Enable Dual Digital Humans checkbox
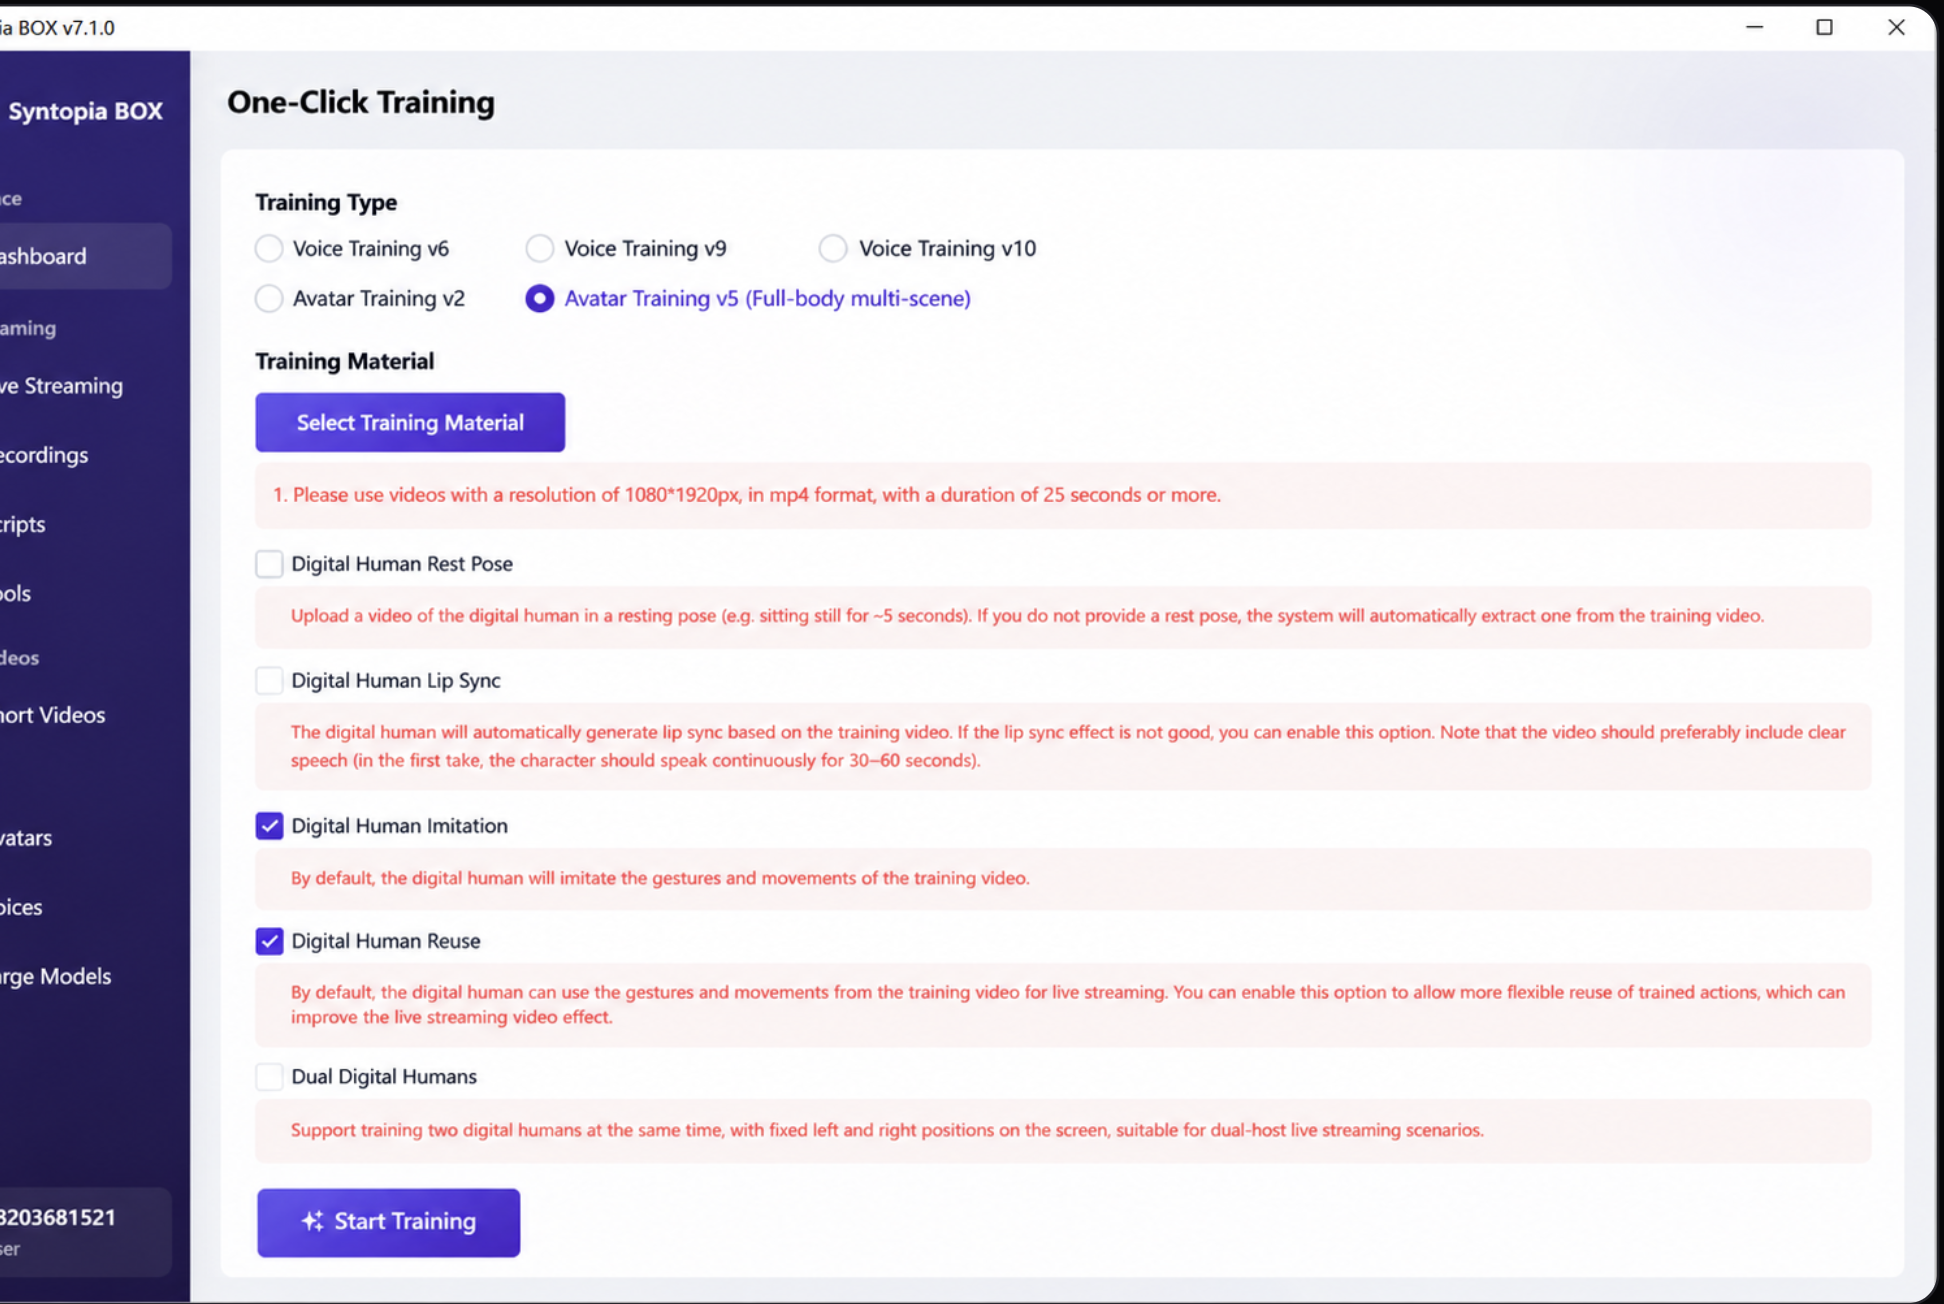1944x1304 pixels. coord(269,1077)
